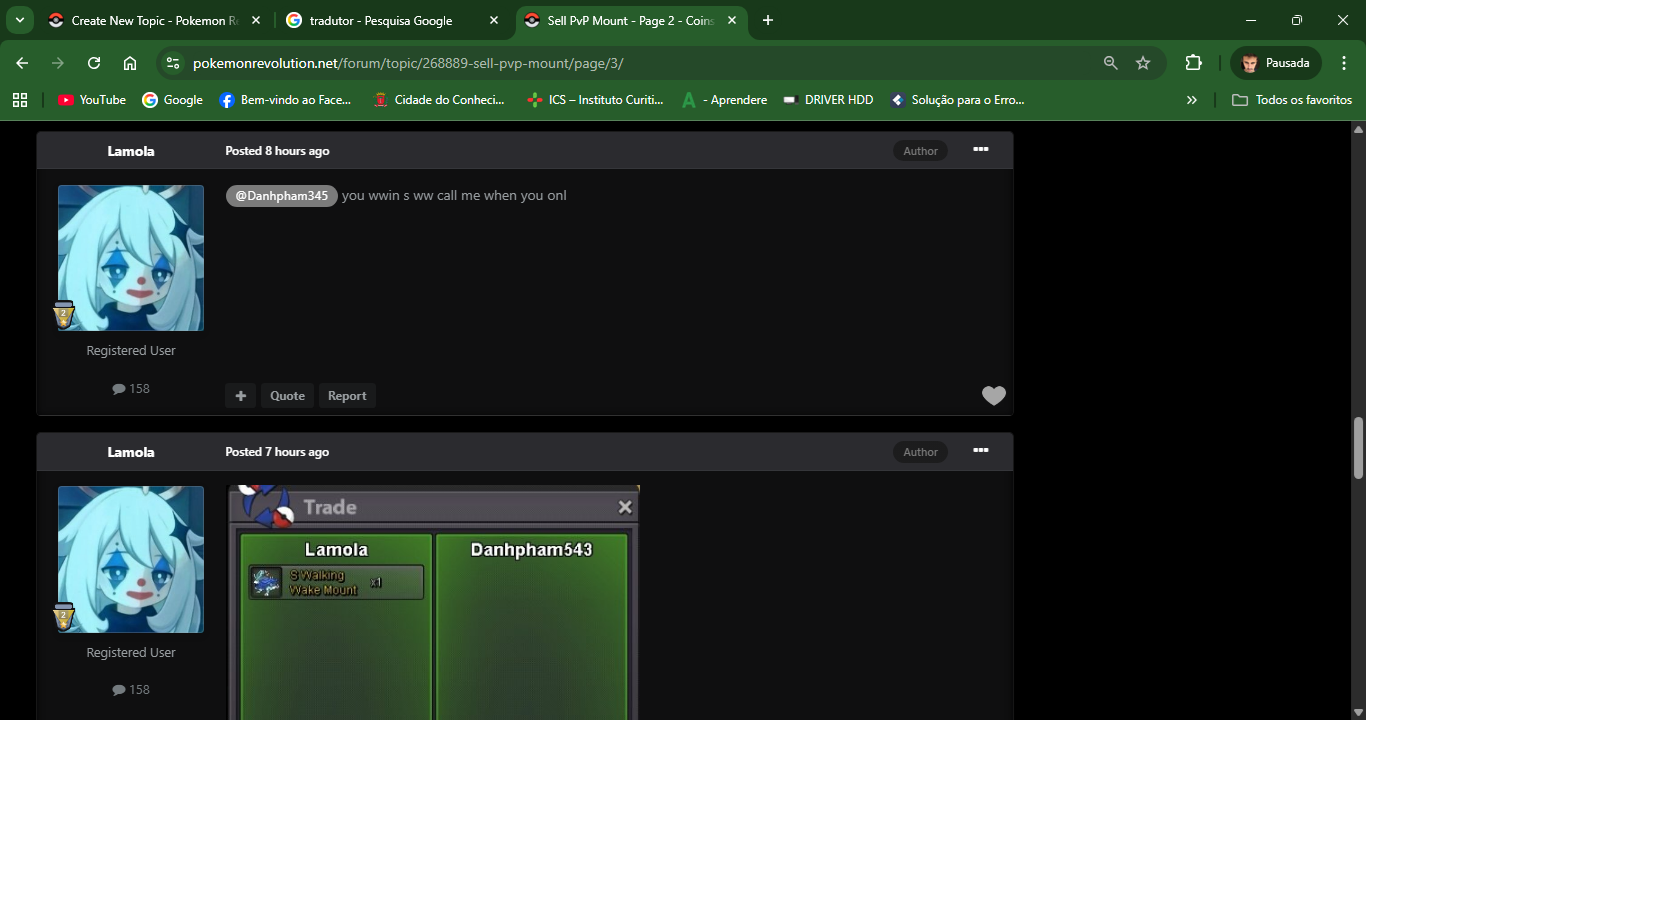Expand the hidden bookmarks overflow chevron

1191,100
